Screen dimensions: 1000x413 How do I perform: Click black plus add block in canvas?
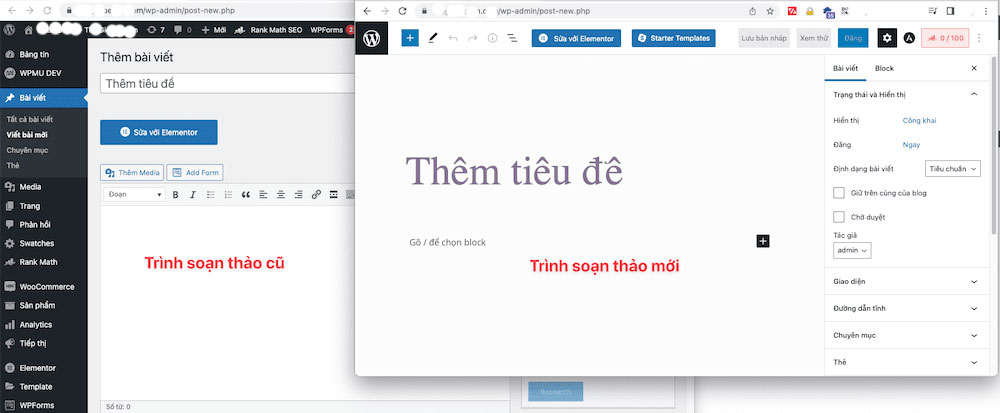[x=763, y=241]
